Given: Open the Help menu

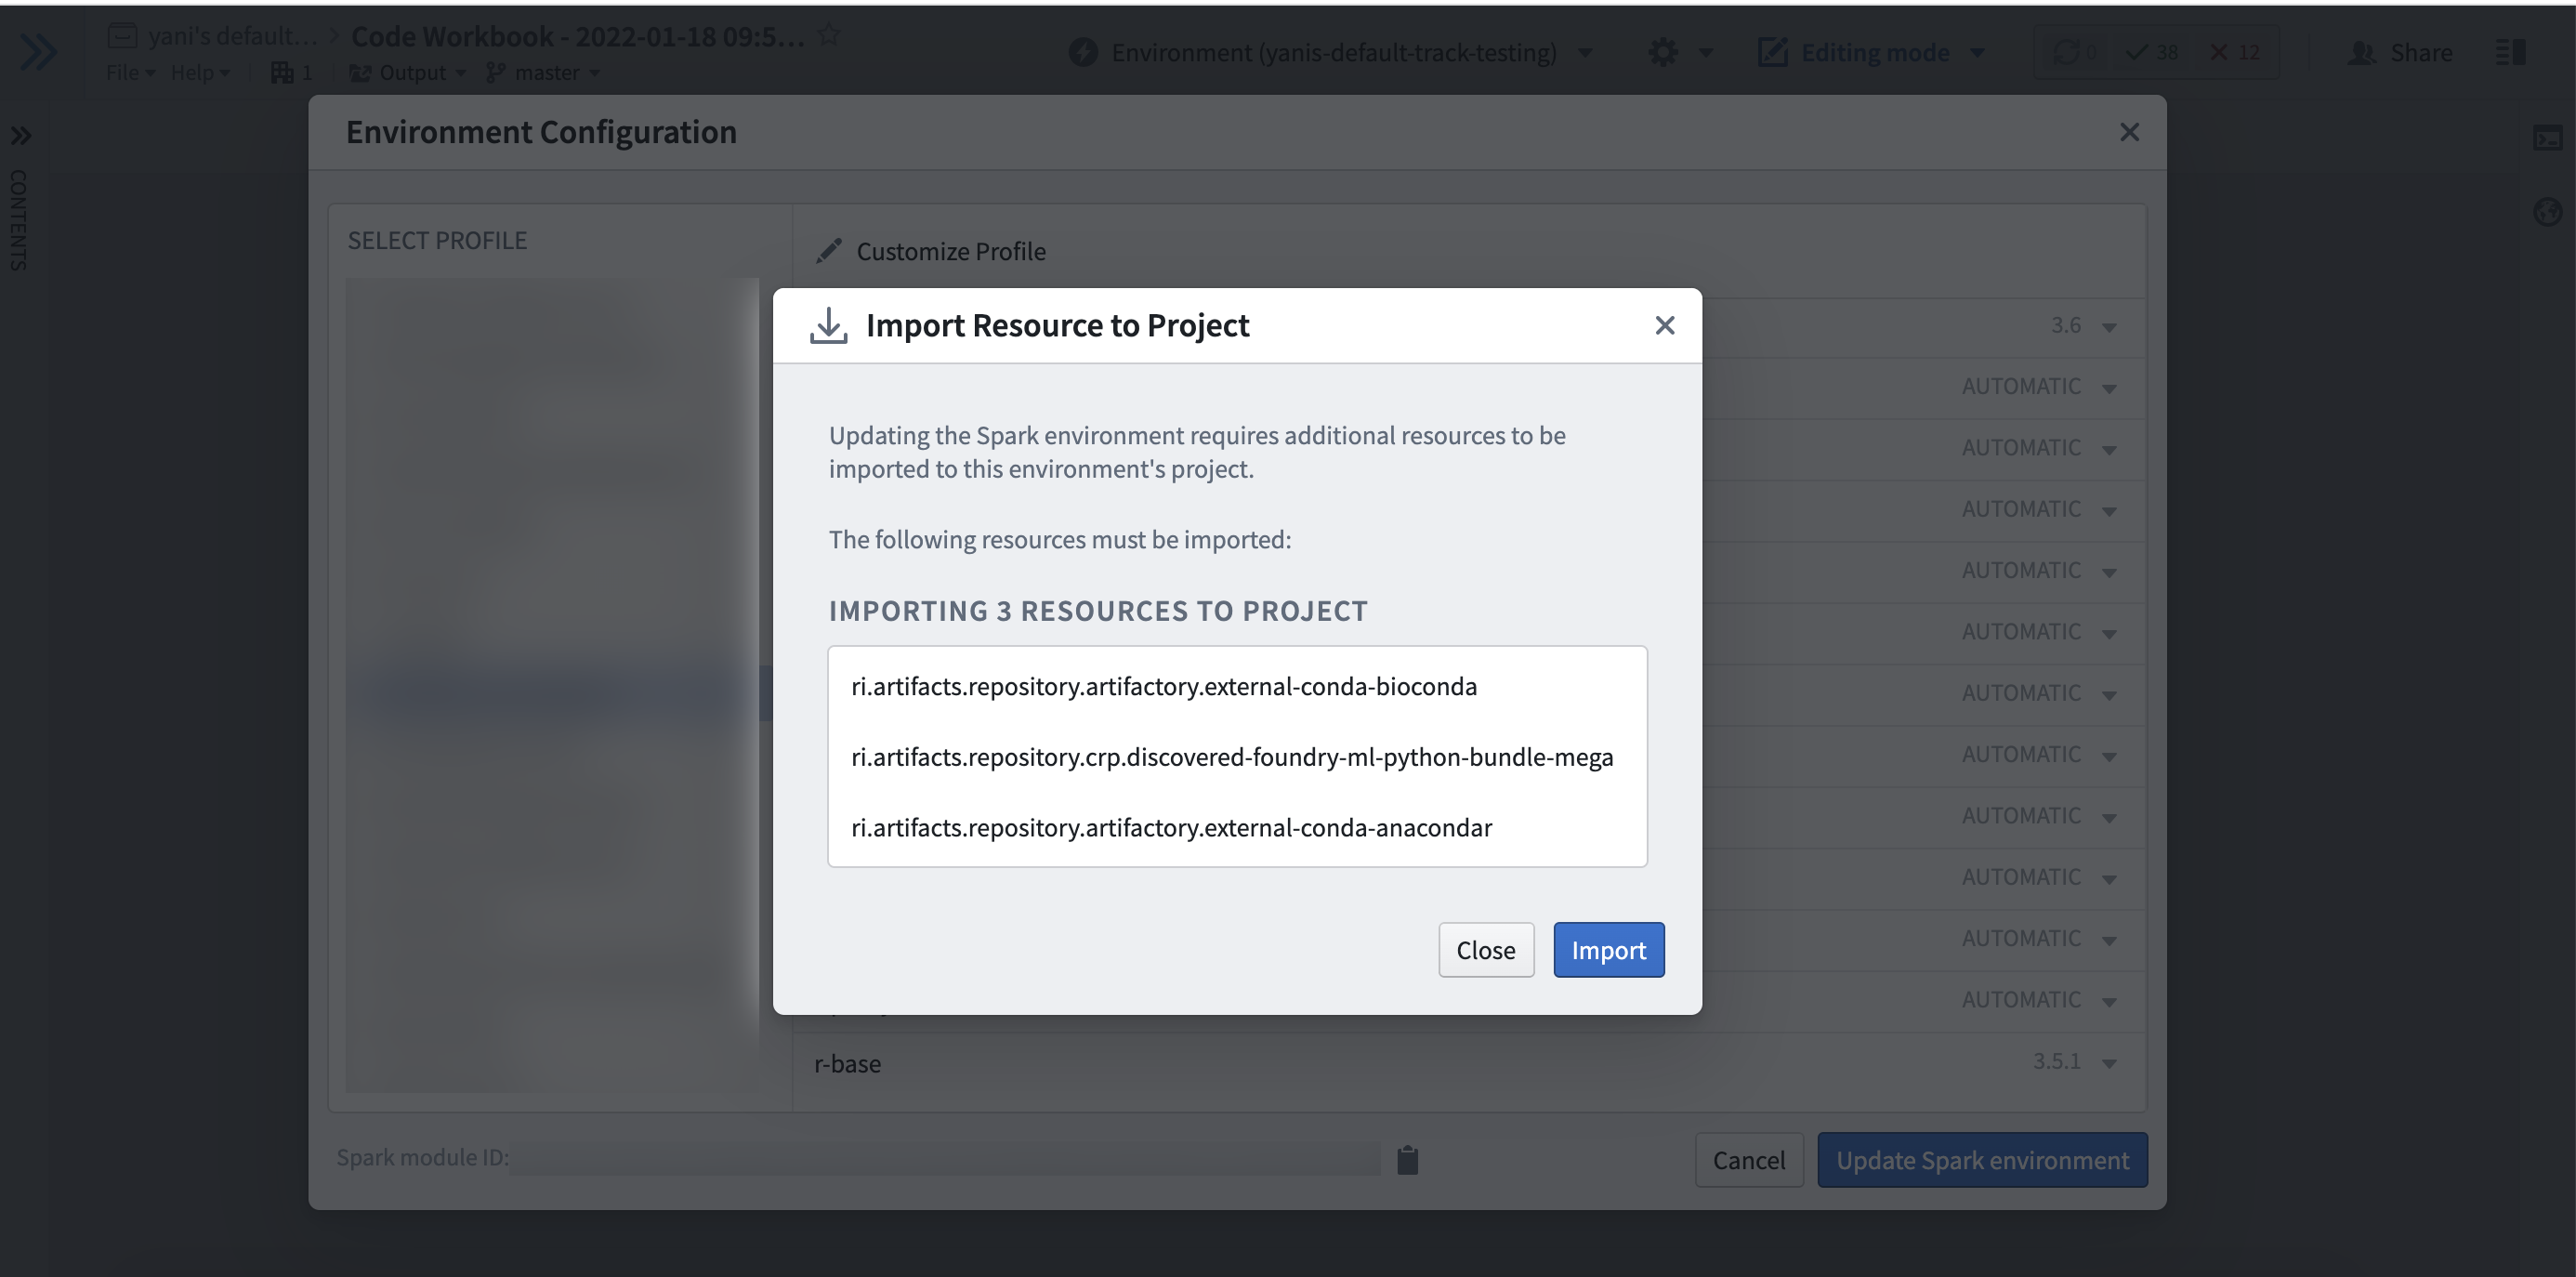Looking at the screenshot, I should click(200, 72).
